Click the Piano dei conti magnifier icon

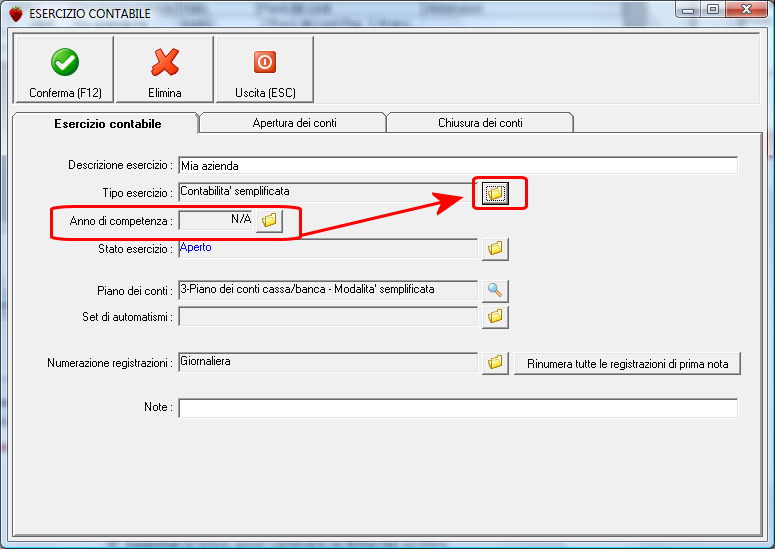click(x=495, y=291)
